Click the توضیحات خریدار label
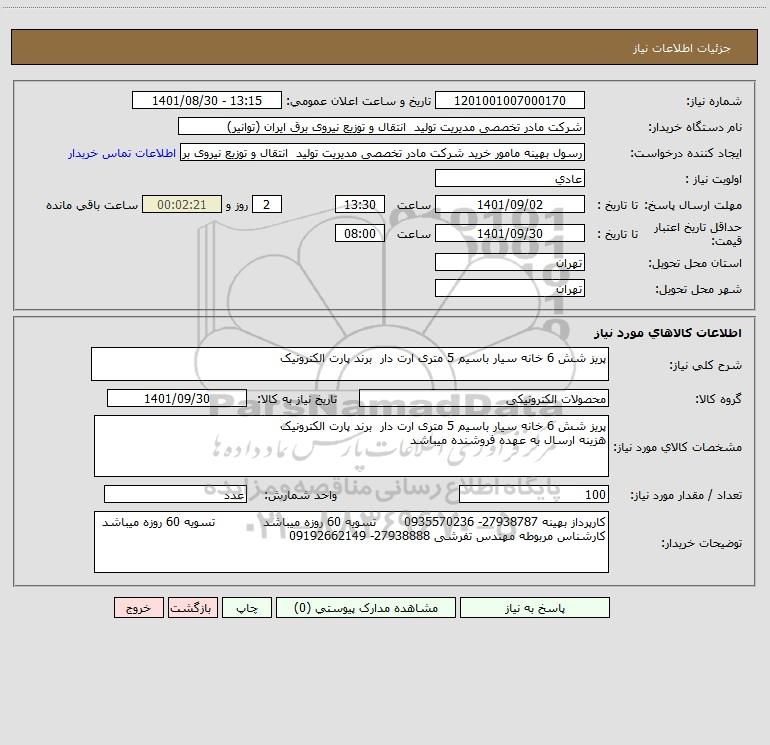Viewport: 770px width, 745px height. (x=702, y=543)
